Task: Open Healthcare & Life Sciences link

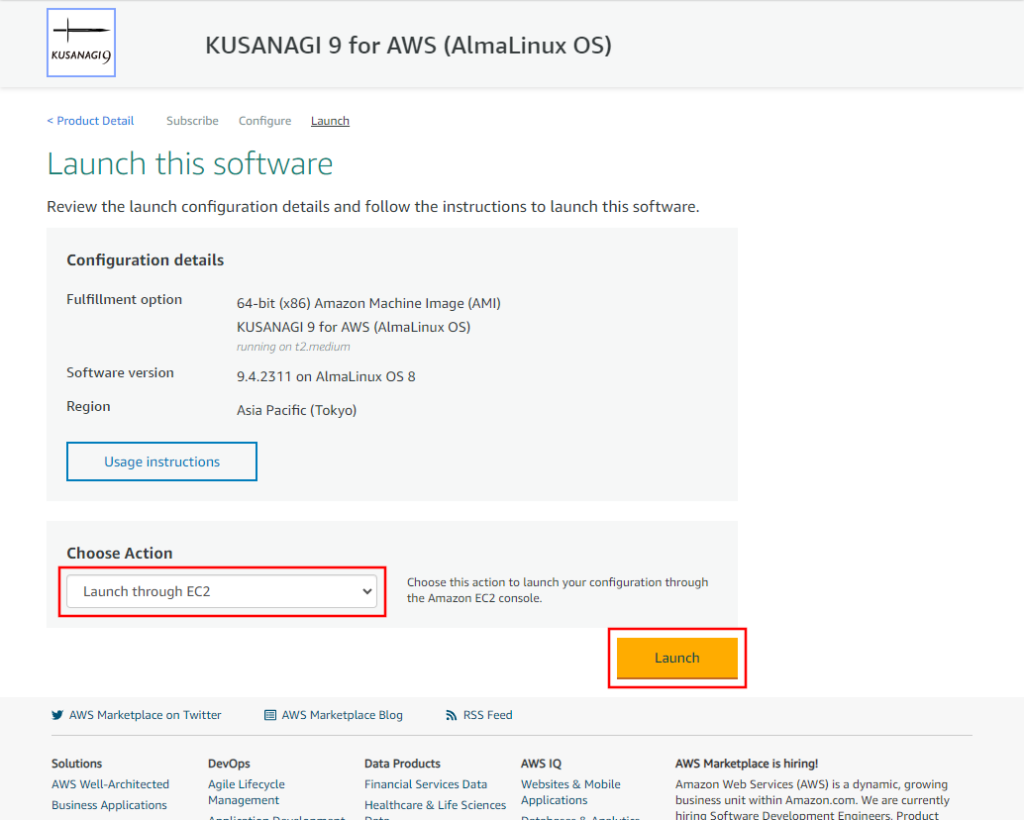Action: coord(435,805)
